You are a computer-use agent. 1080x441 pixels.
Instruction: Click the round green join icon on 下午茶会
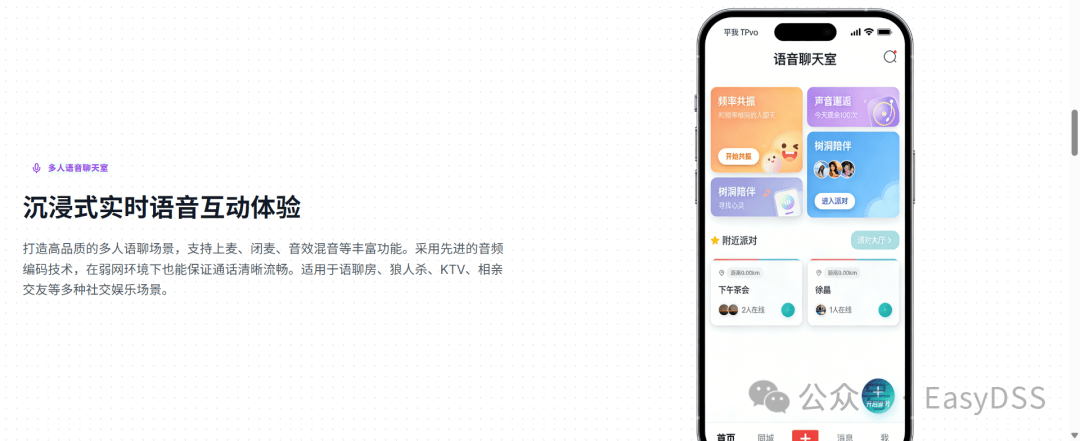[x=788, y=310]
